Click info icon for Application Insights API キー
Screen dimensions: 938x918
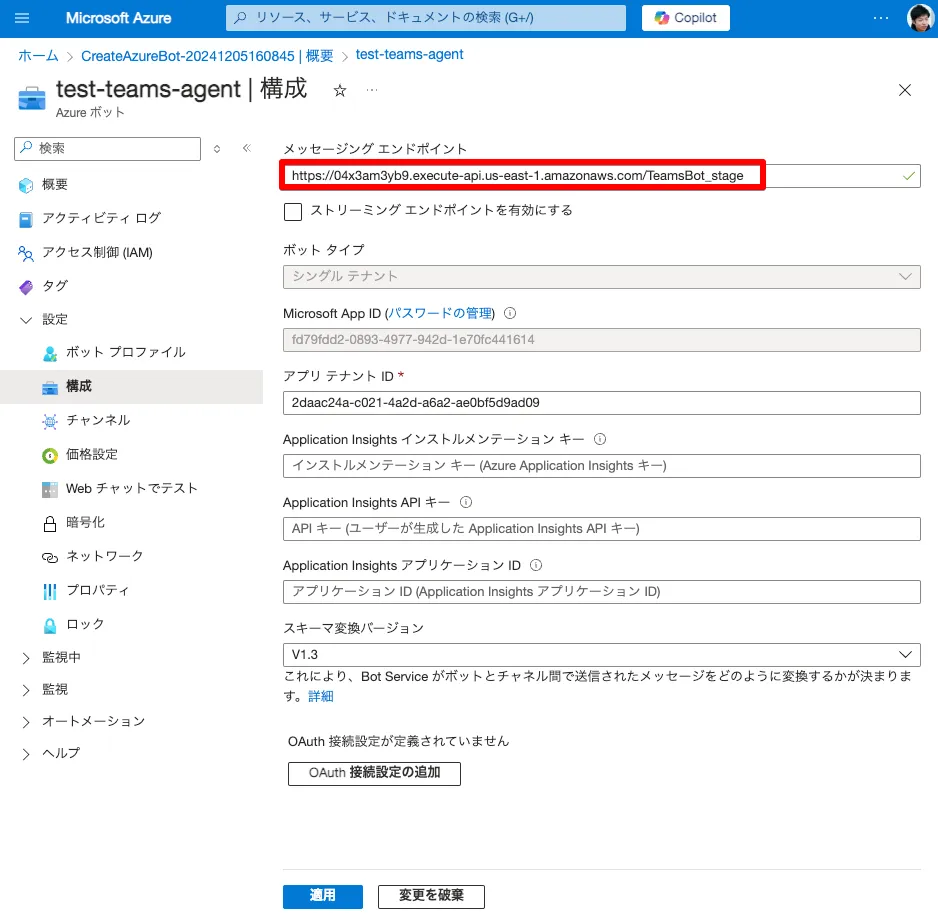466,502
